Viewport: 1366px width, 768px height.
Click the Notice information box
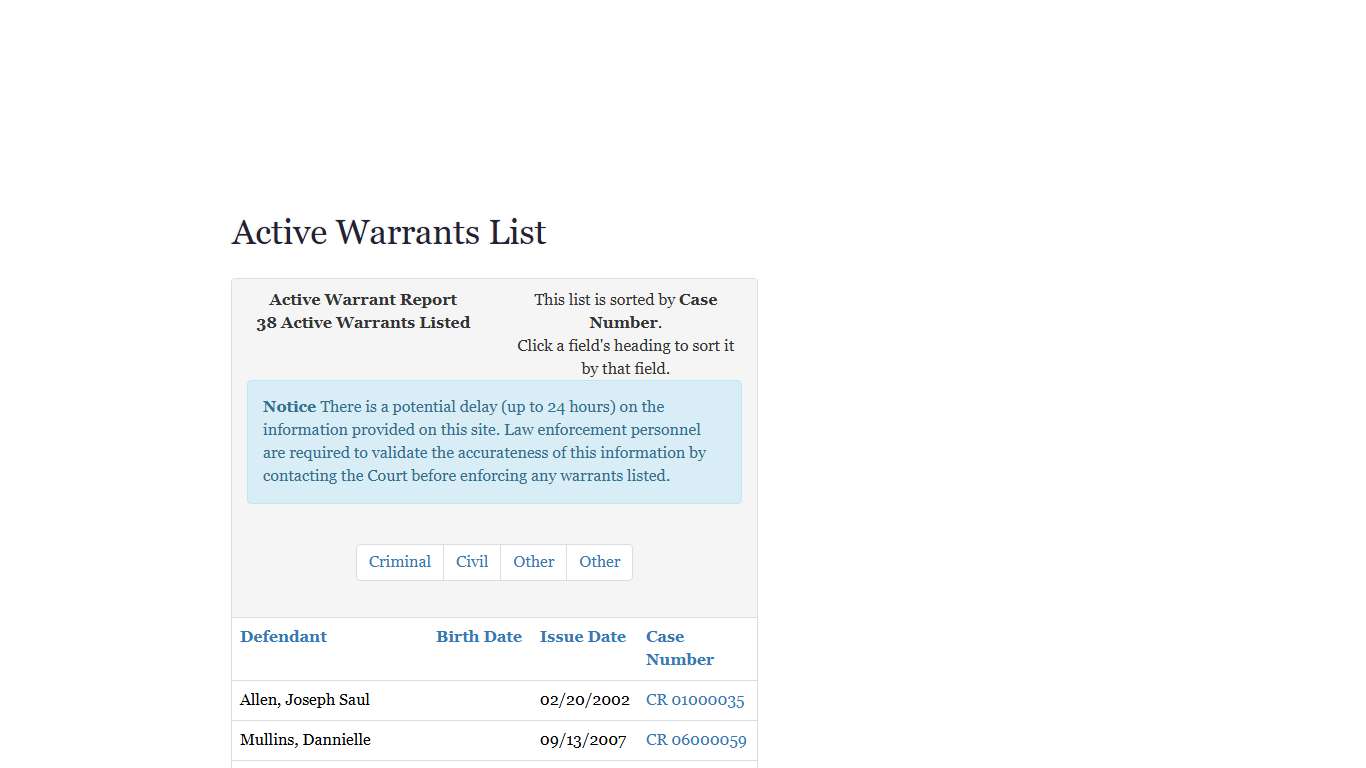[x=494, y=441]
